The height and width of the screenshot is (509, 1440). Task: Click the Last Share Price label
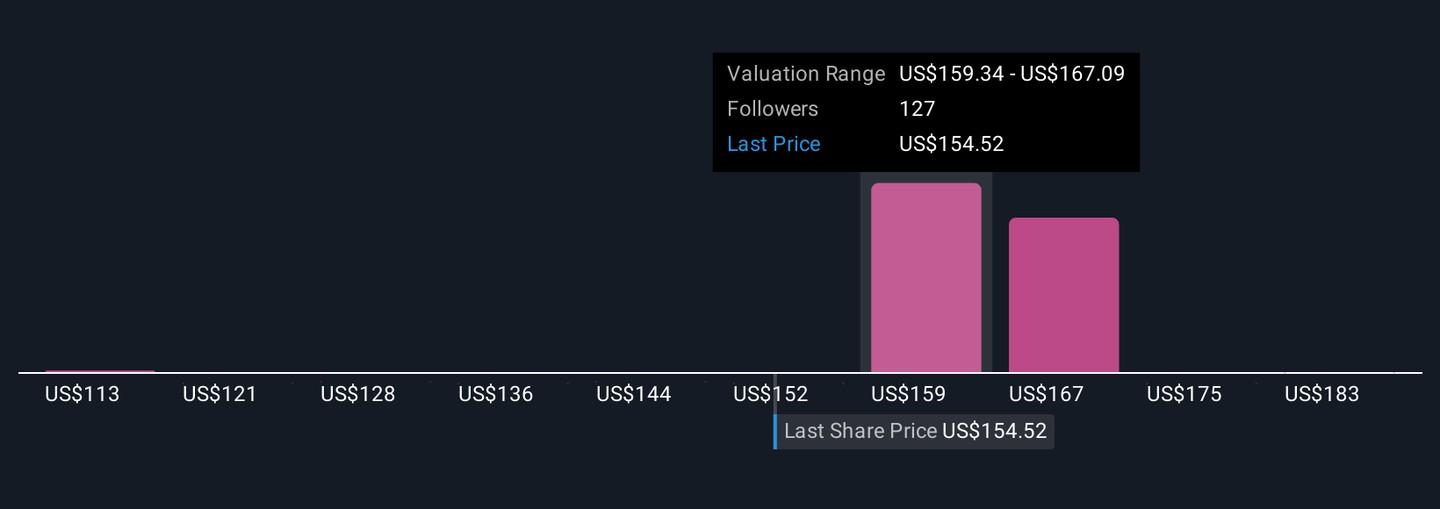860,431
